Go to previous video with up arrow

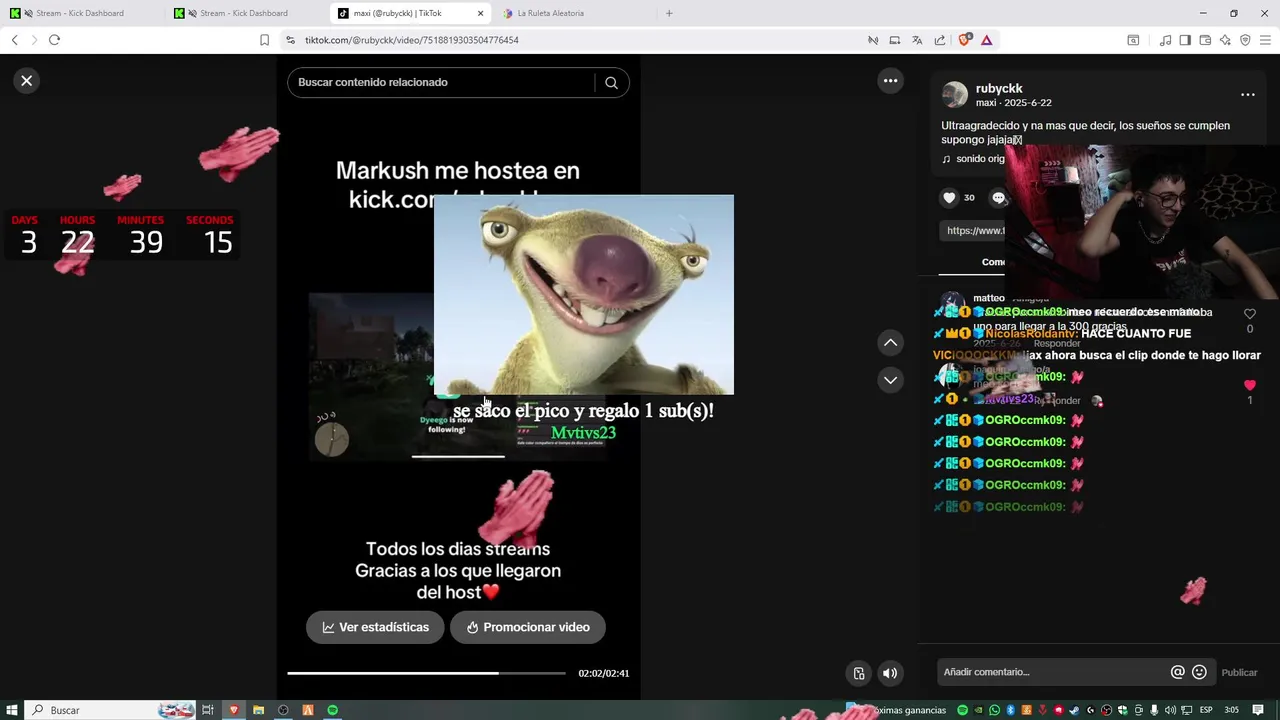point(890,343)
